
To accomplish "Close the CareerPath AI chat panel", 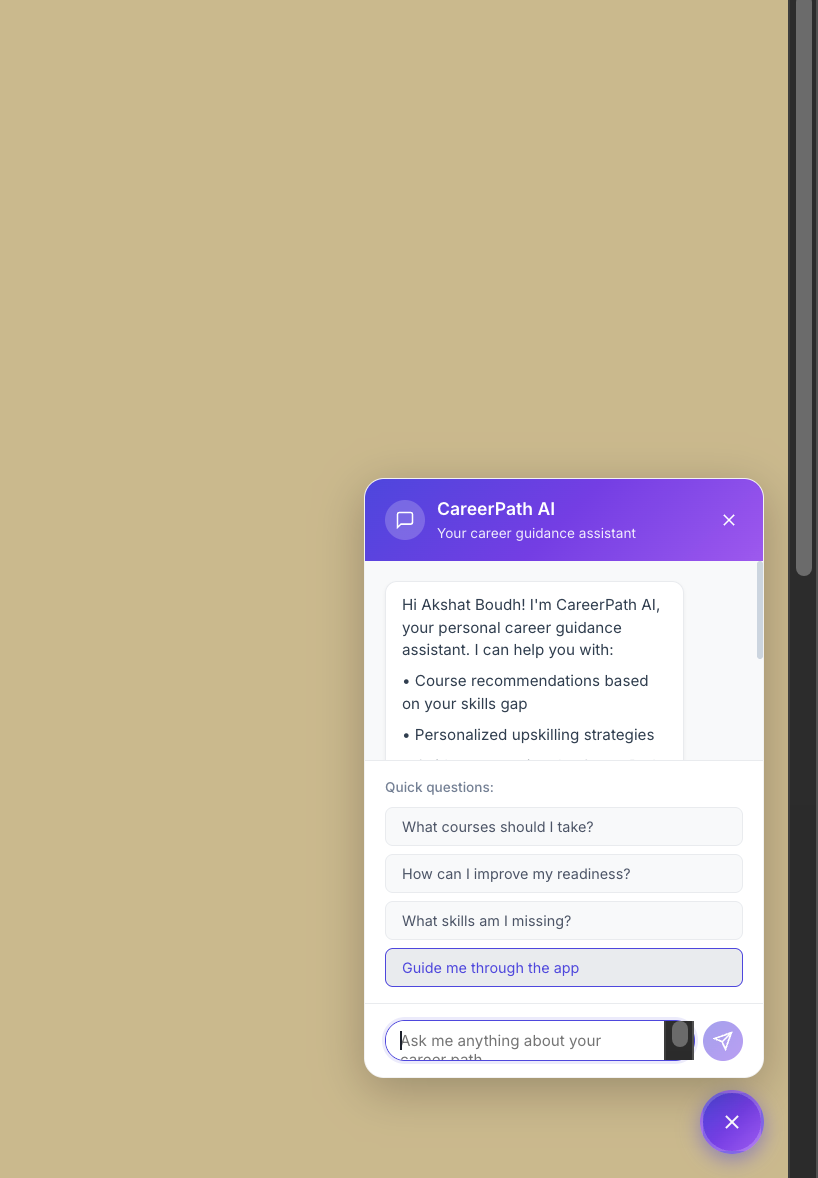I will pos(729,520).
